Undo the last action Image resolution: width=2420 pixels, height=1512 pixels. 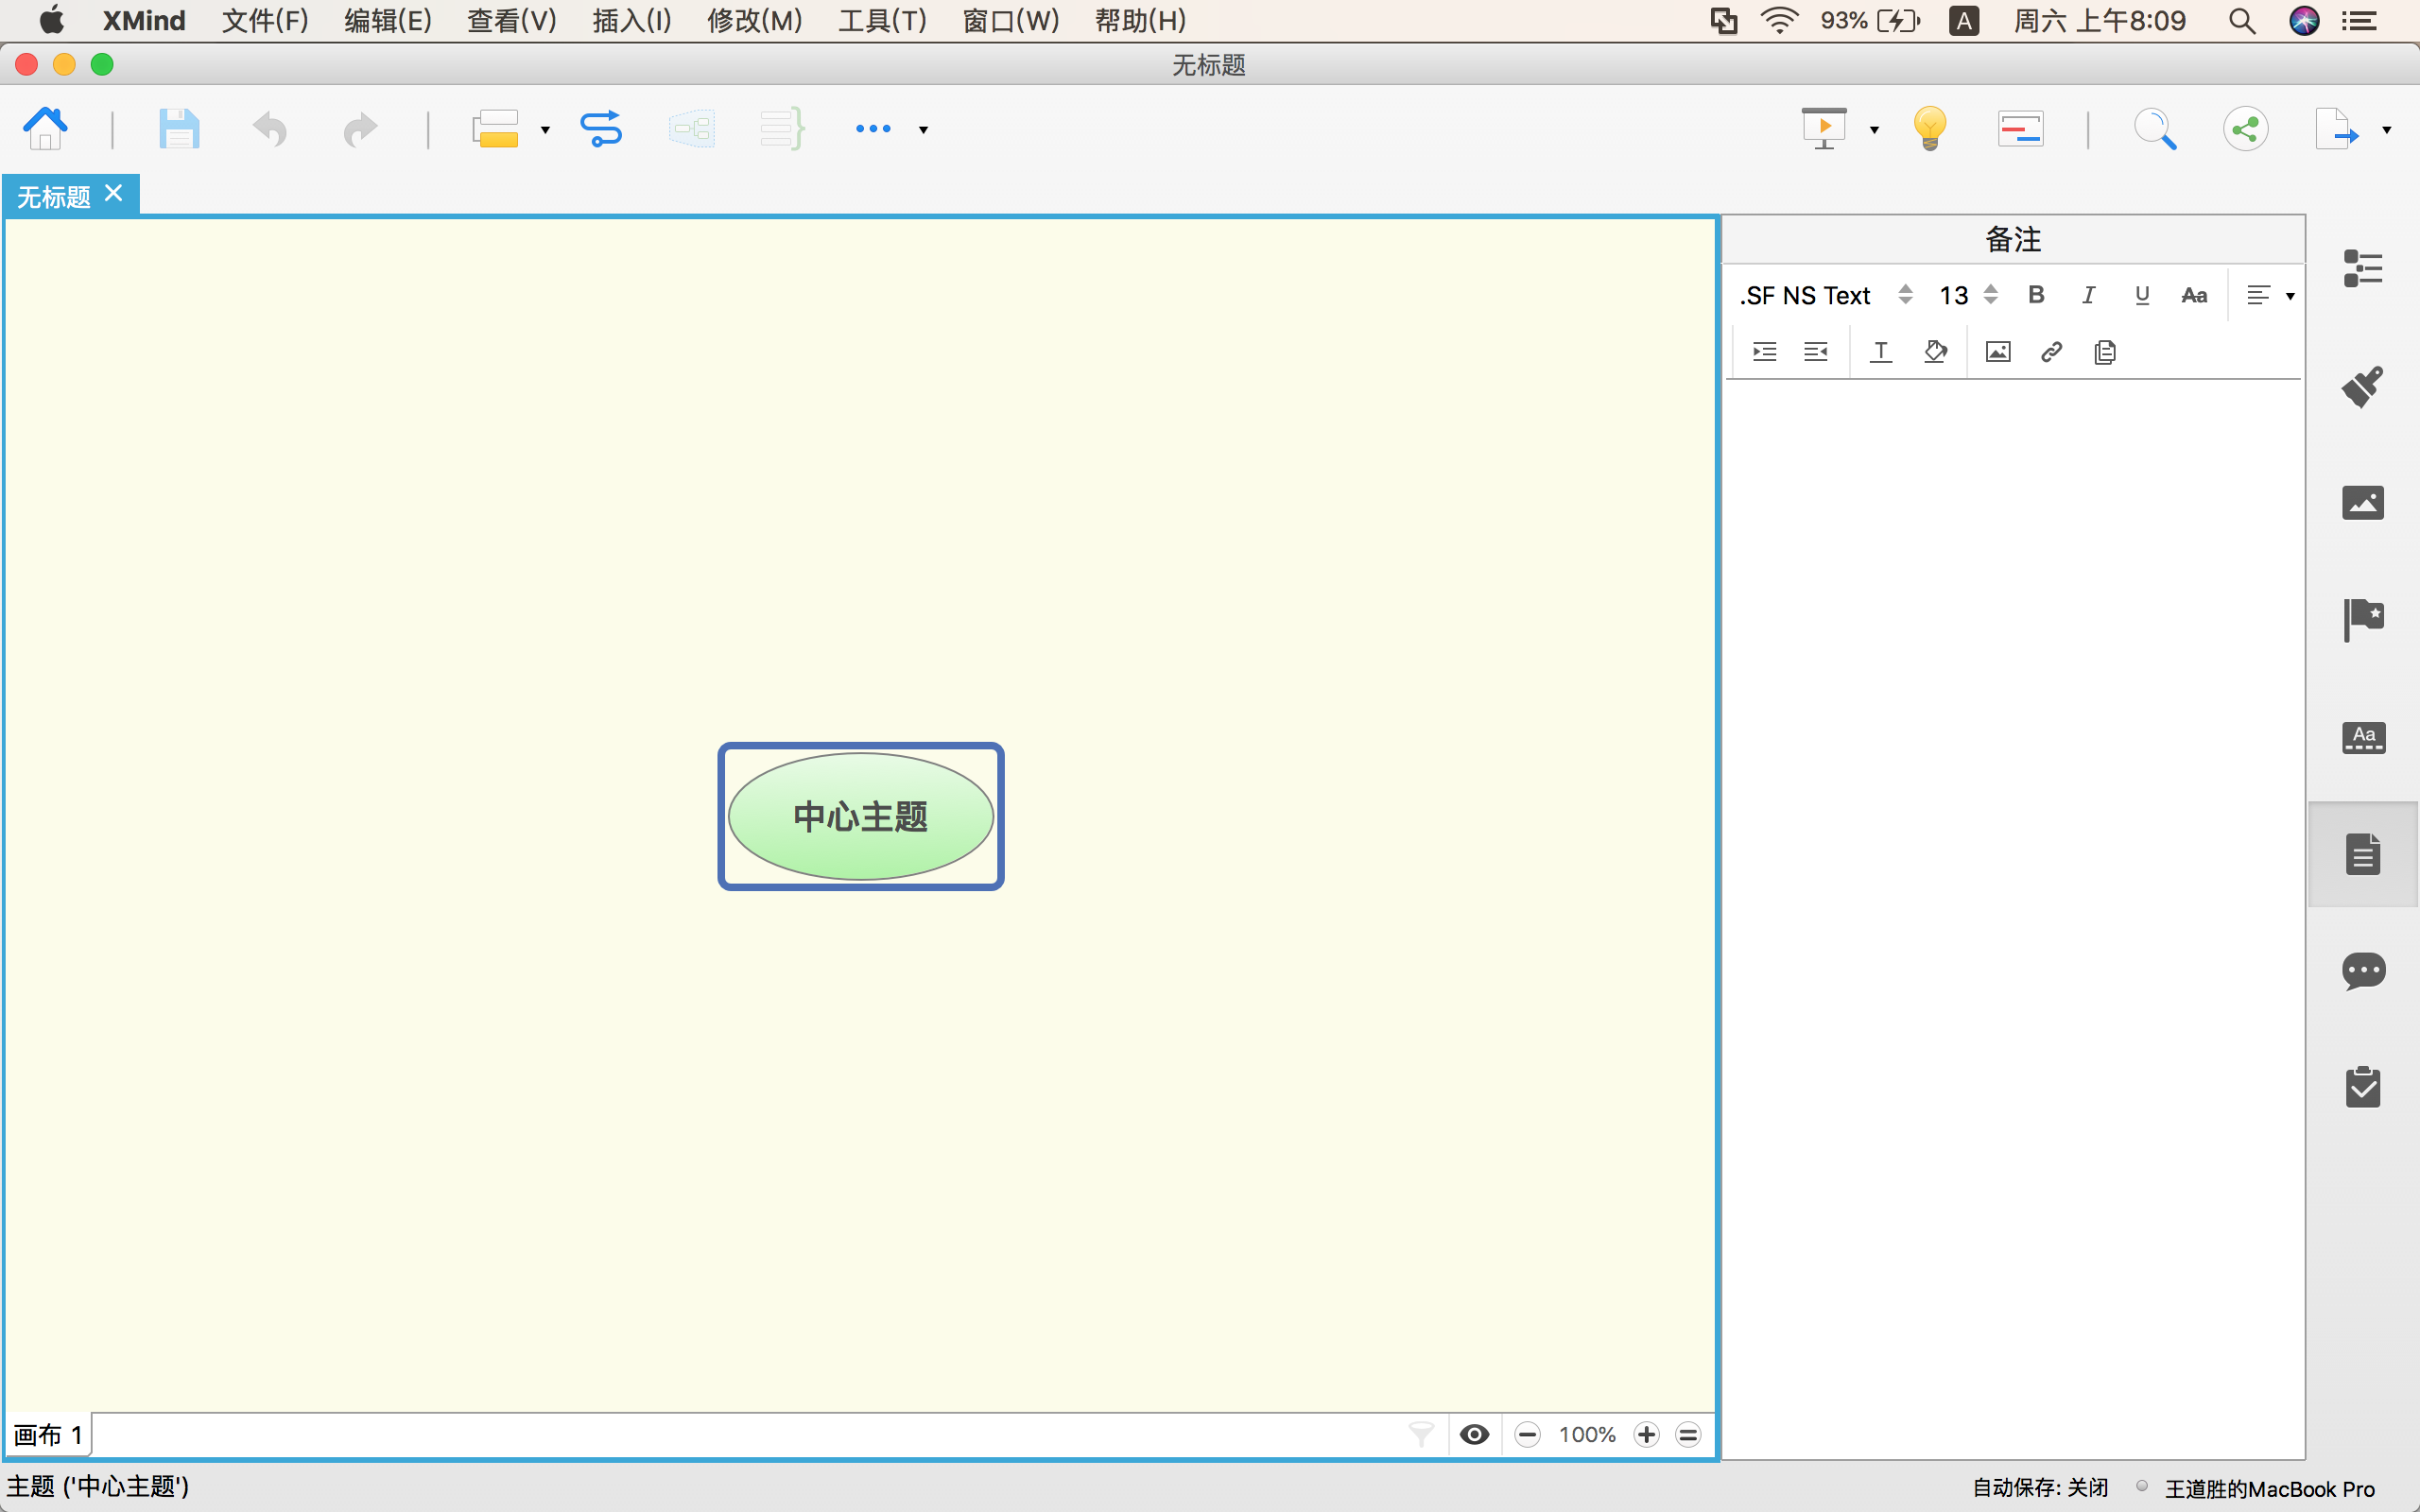[269, 129]
